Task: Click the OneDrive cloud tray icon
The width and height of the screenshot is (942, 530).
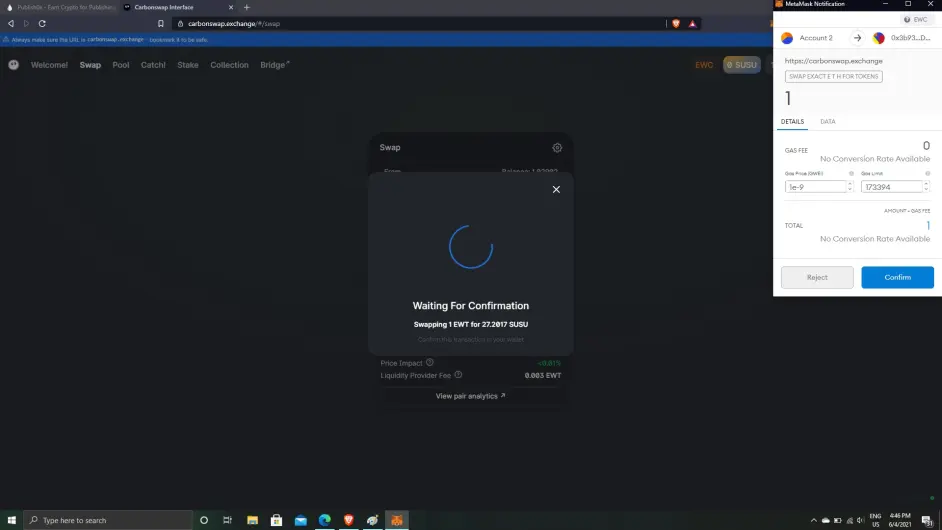Action: (x=825, y=520)
